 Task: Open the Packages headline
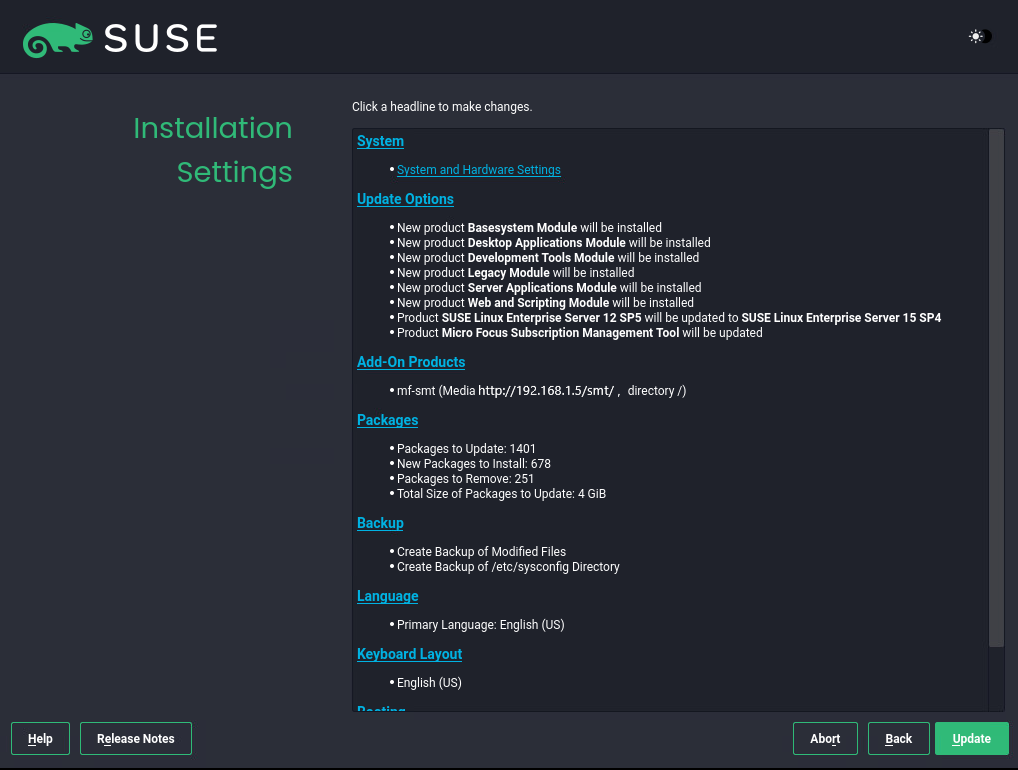(388, 420)
